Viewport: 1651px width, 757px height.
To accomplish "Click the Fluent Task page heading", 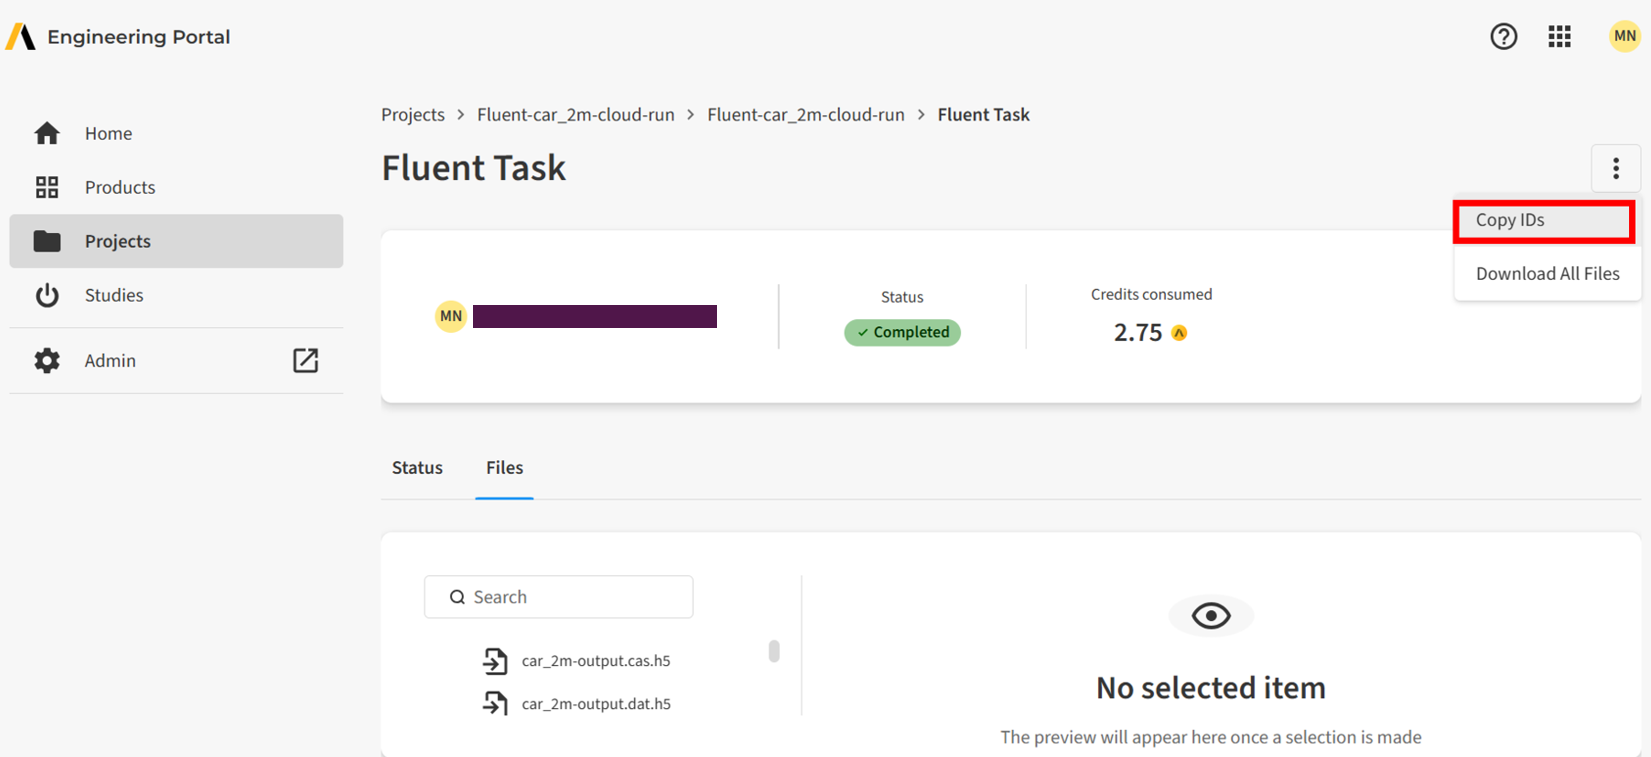I will 474,168.
